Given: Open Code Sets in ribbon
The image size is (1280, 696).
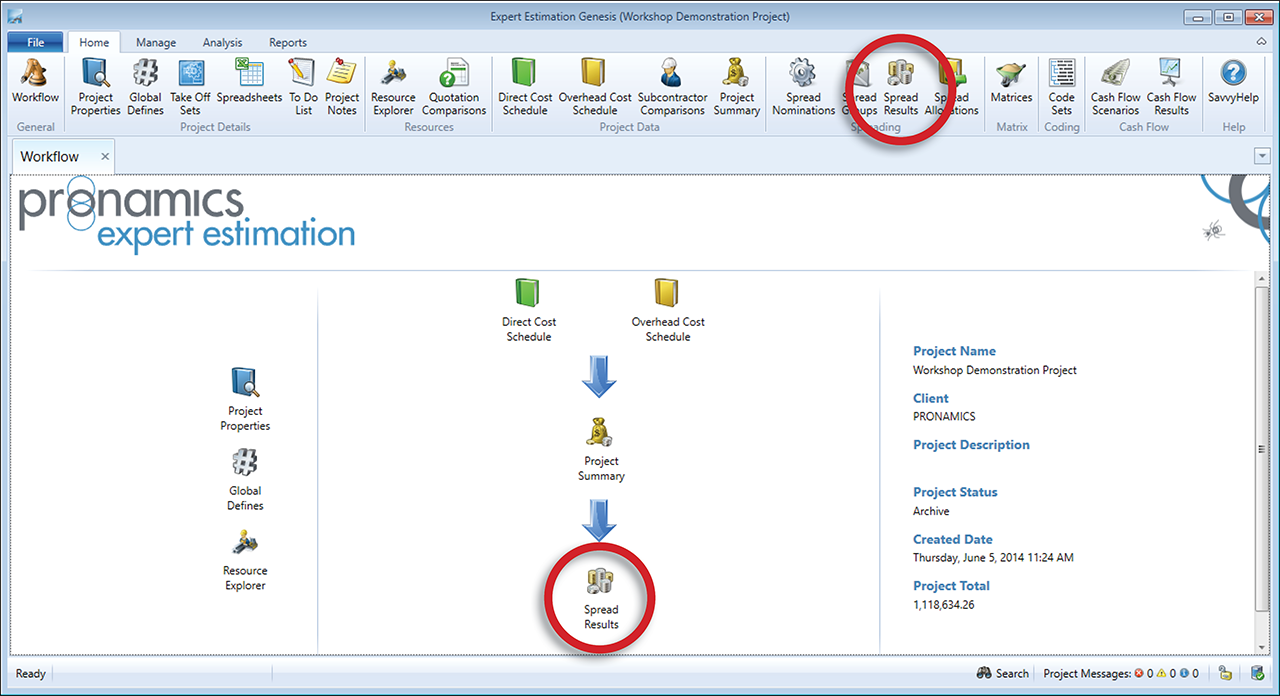Looking at the screenshot, I should pos(1061,85).
